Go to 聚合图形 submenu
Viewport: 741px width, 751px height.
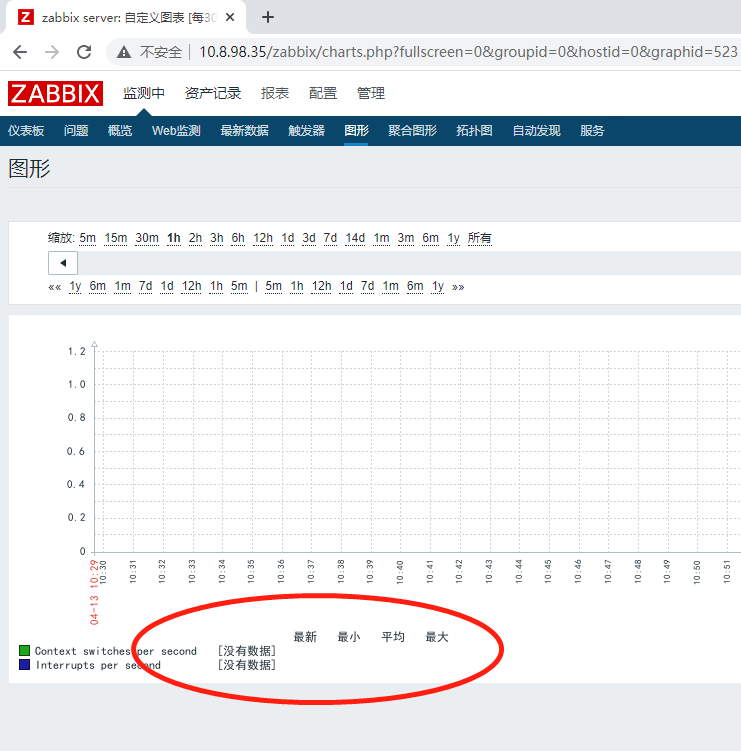(412, 131)
